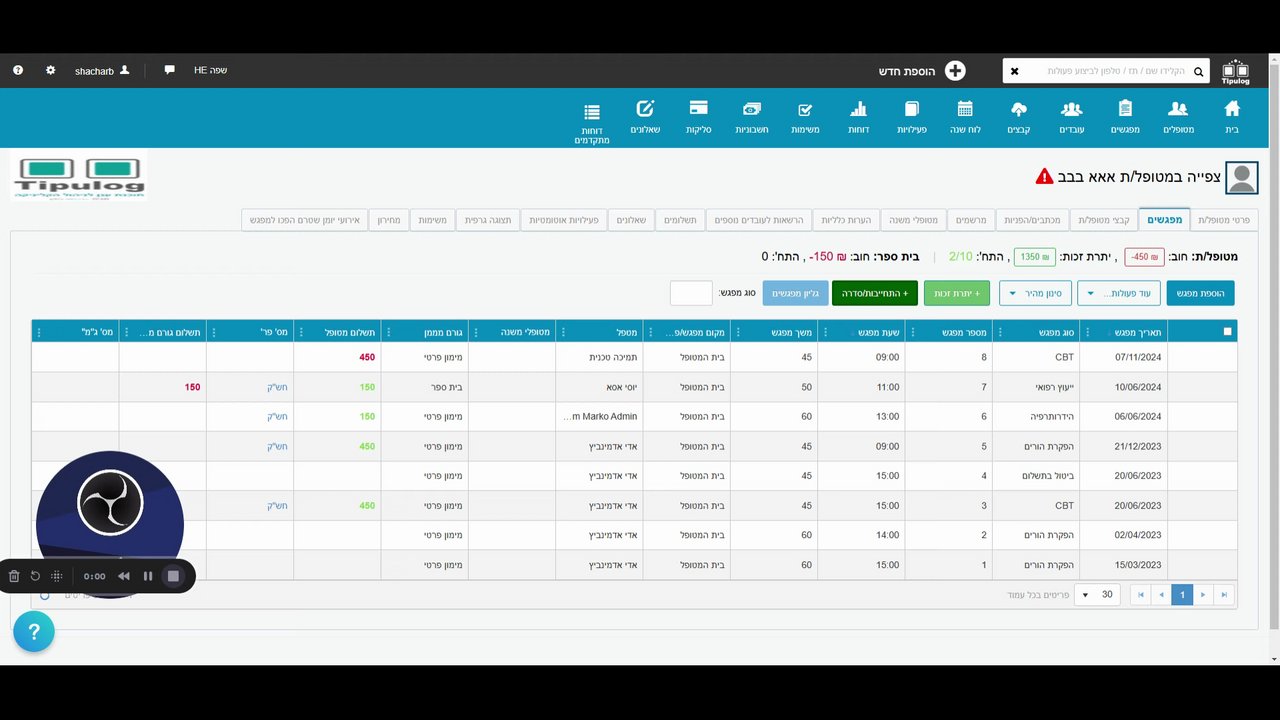Open the שאלונים questionnaire edit icon in navbar
Screen dimensions: 1280x720
pos(645,108)
